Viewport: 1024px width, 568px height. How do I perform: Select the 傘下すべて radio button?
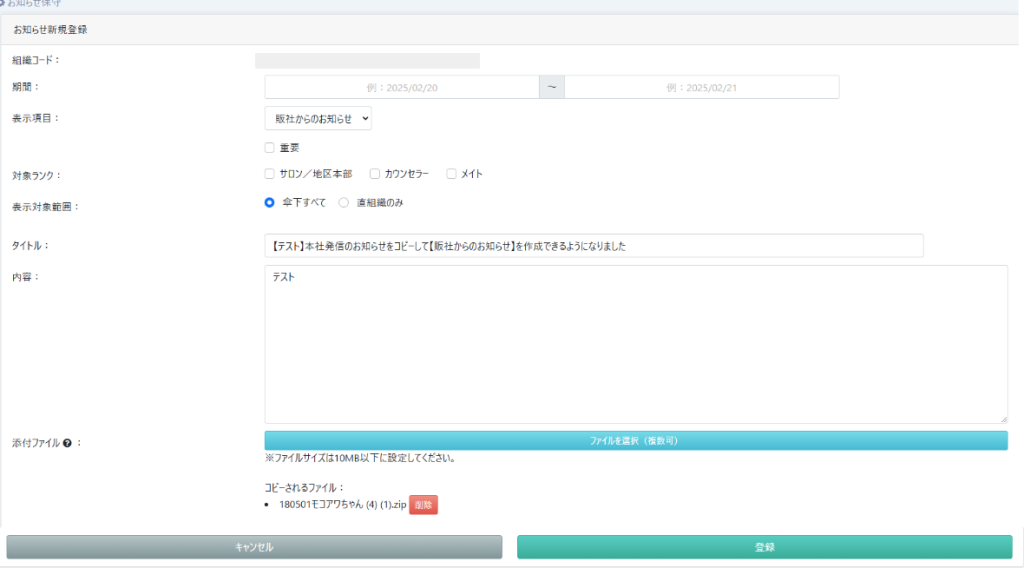270,202
